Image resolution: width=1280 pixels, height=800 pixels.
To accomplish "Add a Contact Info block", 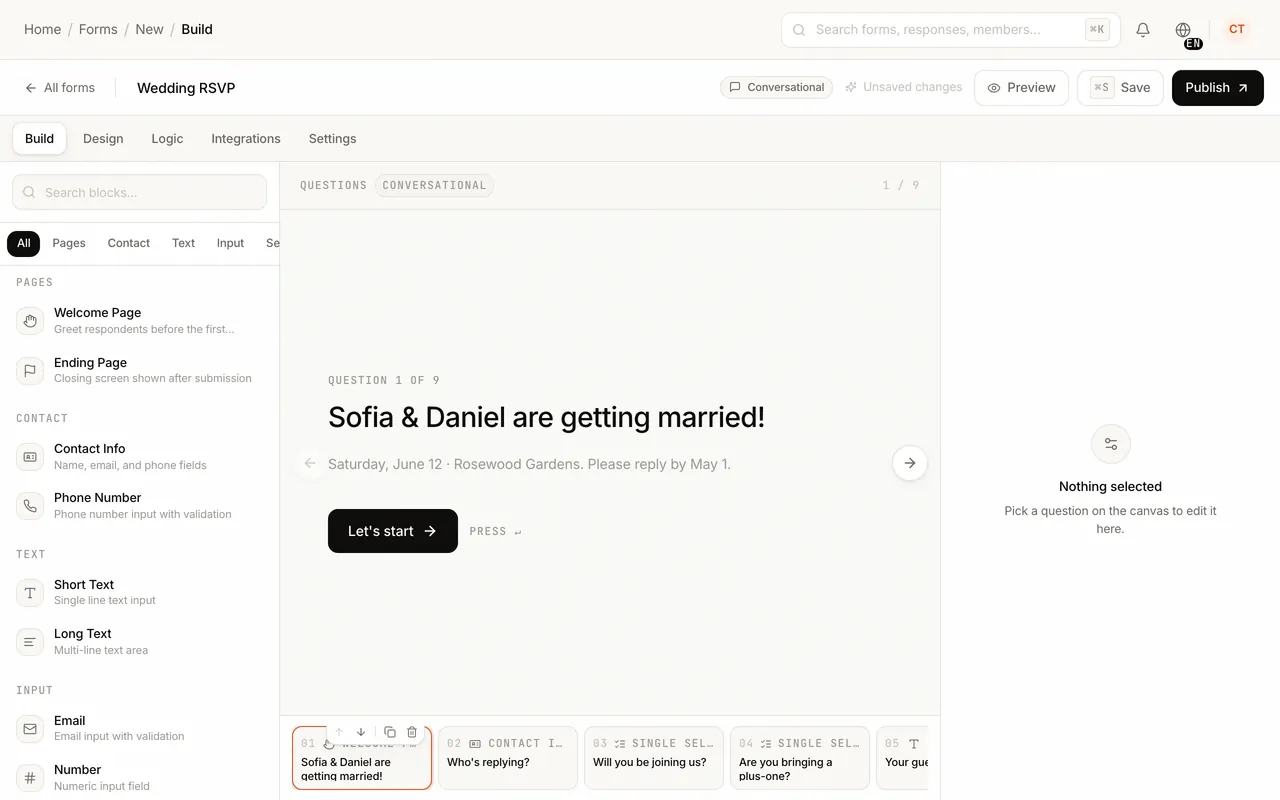I will tap(140, 457).
